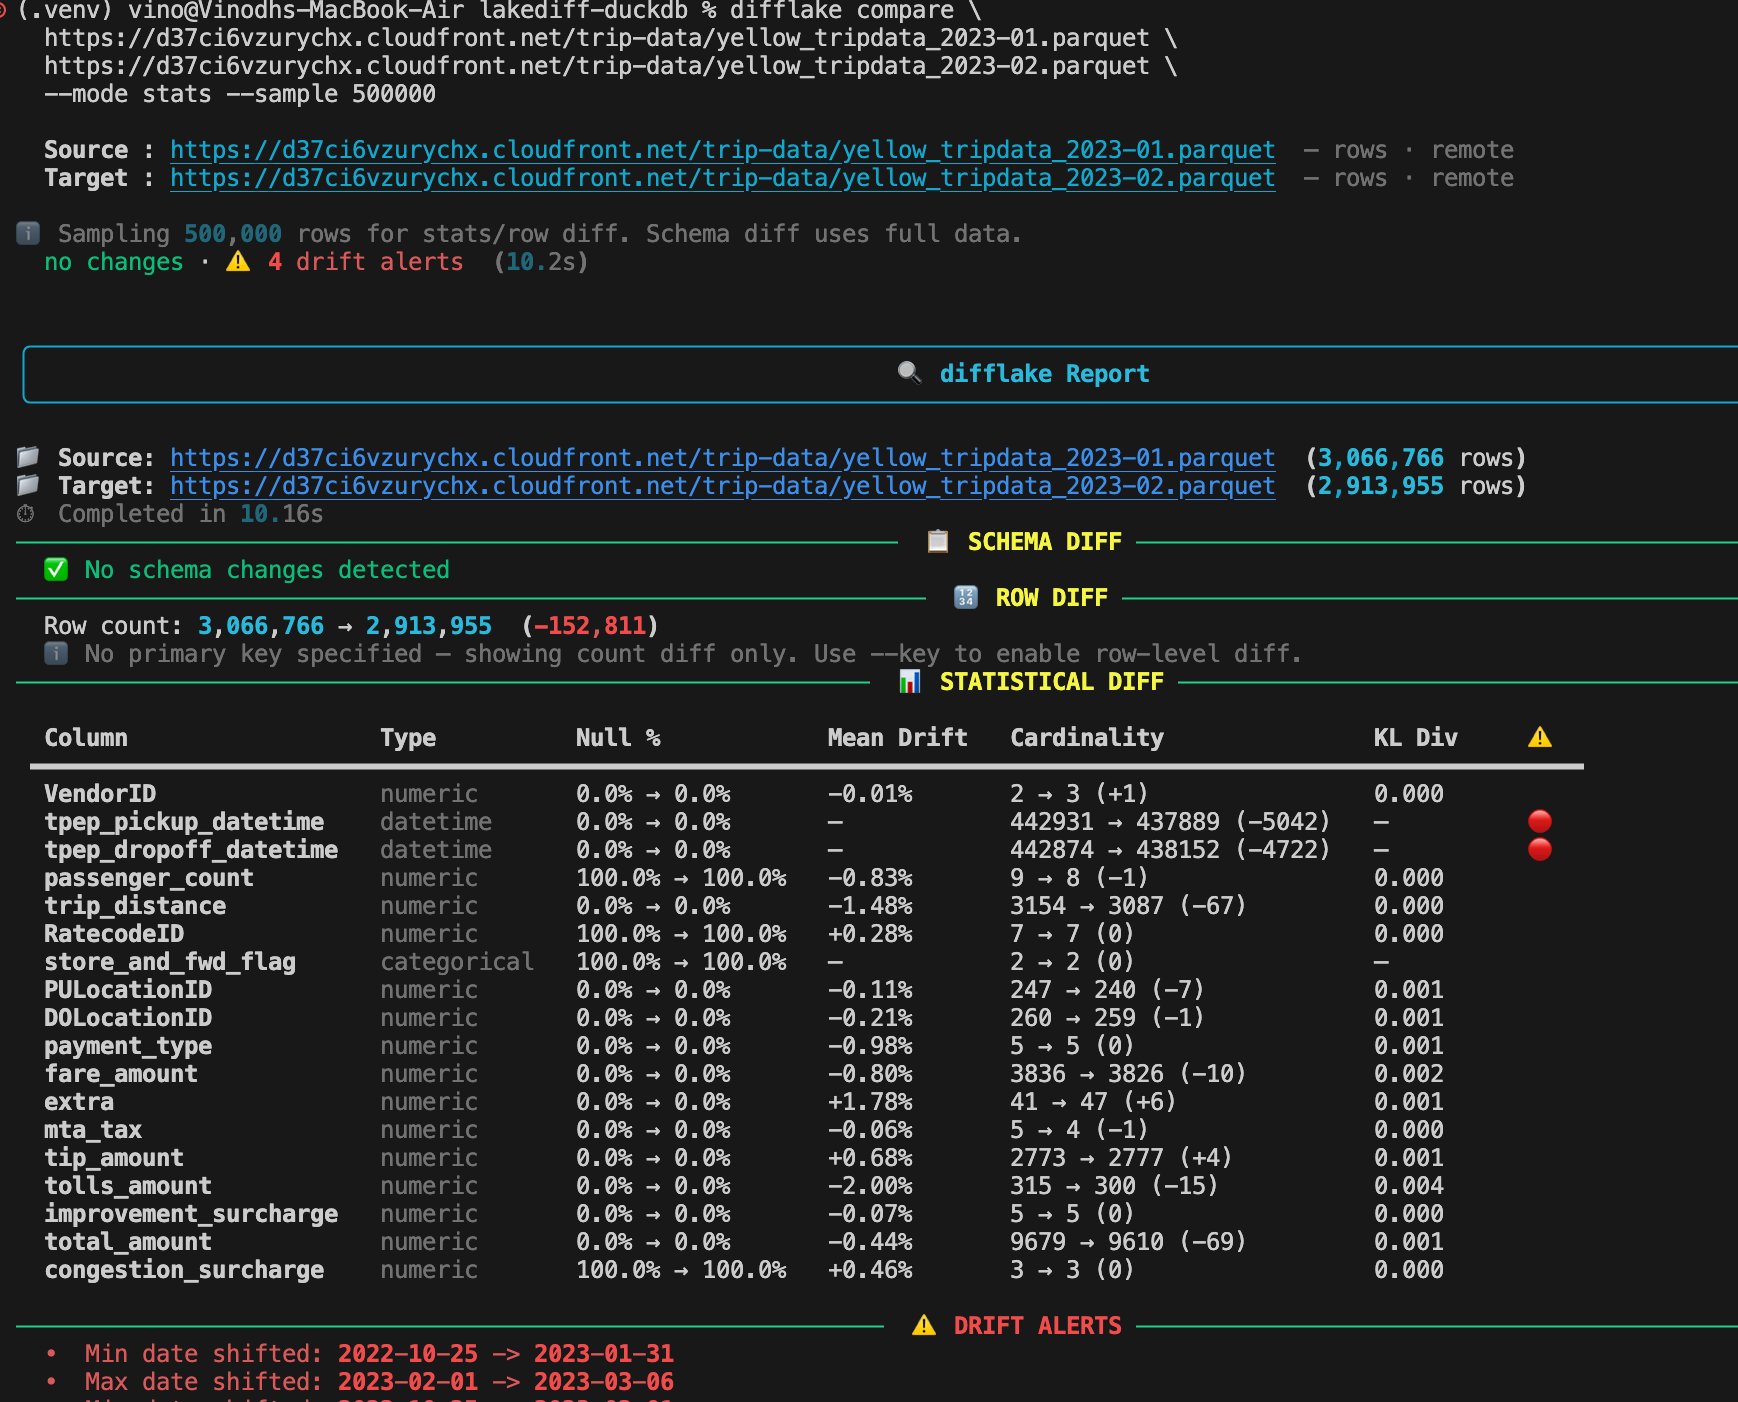Click the red alert dot for tpep_dropoff_datetime

(1540, 849)
